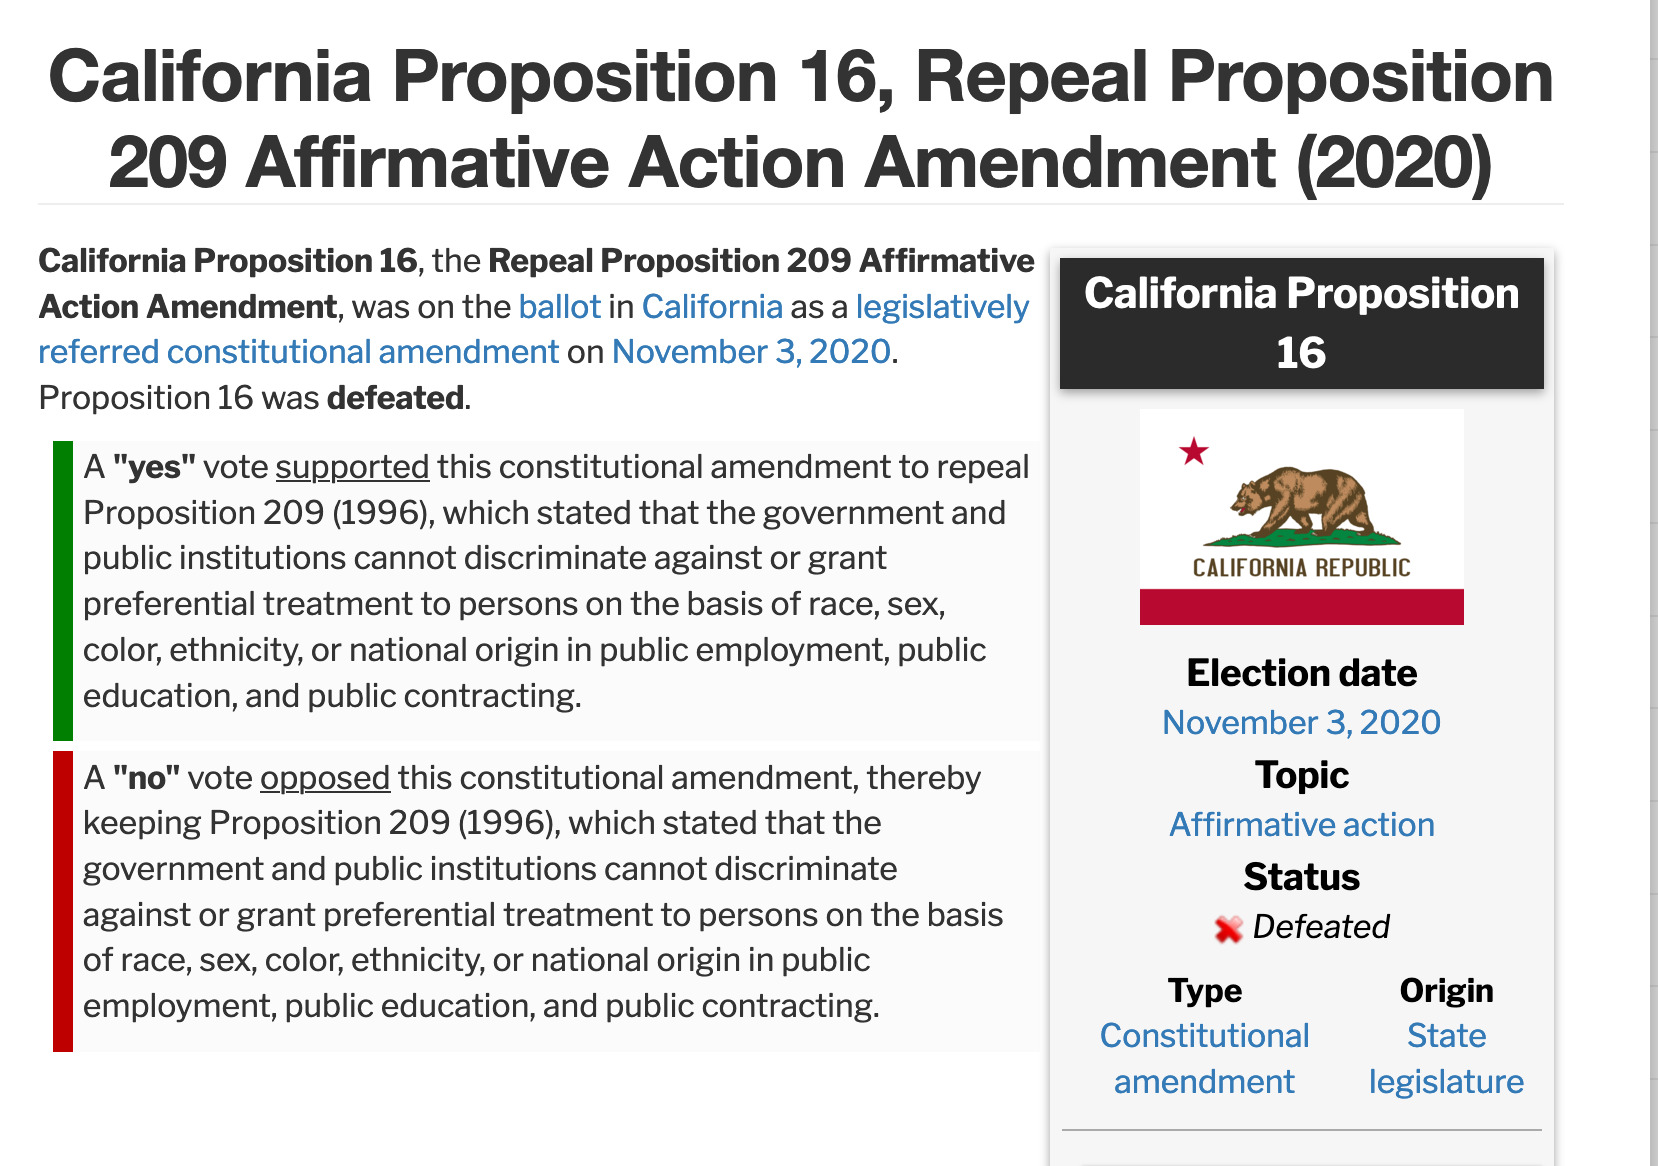
Task: Click the underlined word "opposed"
Action: coord(325,778)
